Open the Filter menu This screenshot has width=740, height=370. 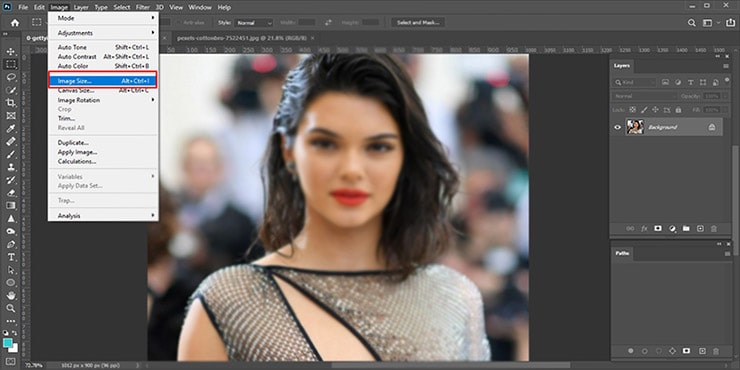pos(143,7)
